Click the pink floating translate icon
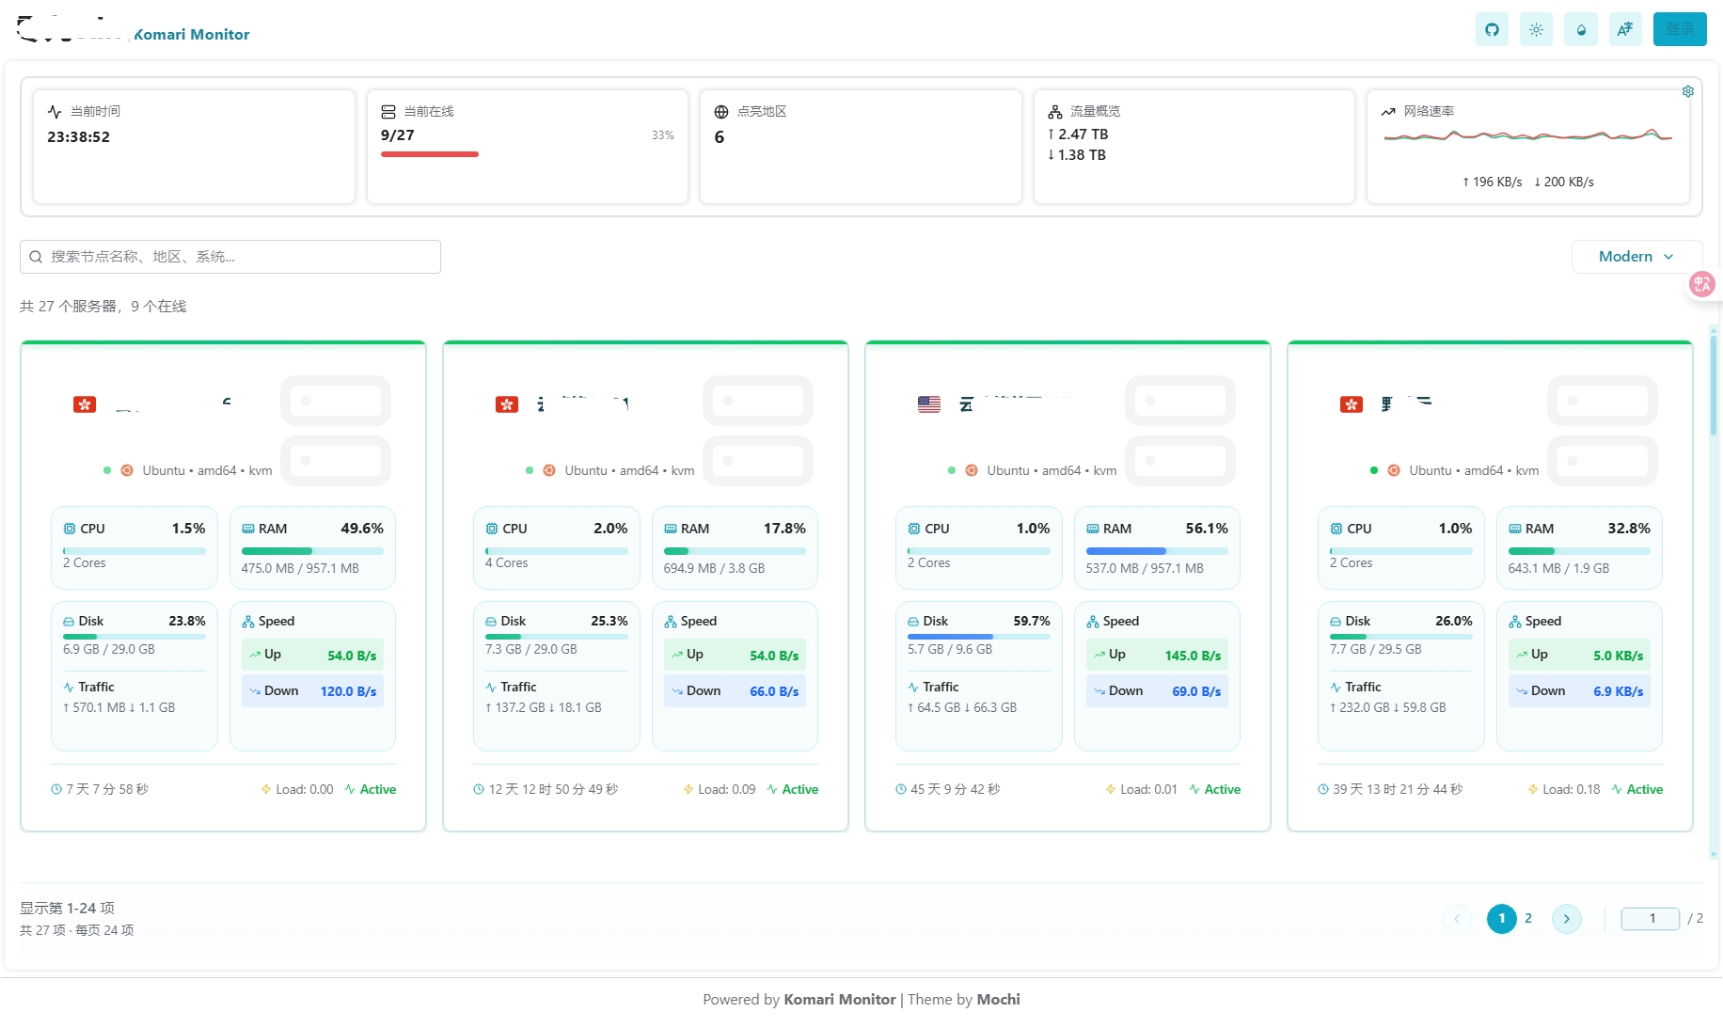This screenshot has width=1723, height=1026. [x=1701, y=285]
